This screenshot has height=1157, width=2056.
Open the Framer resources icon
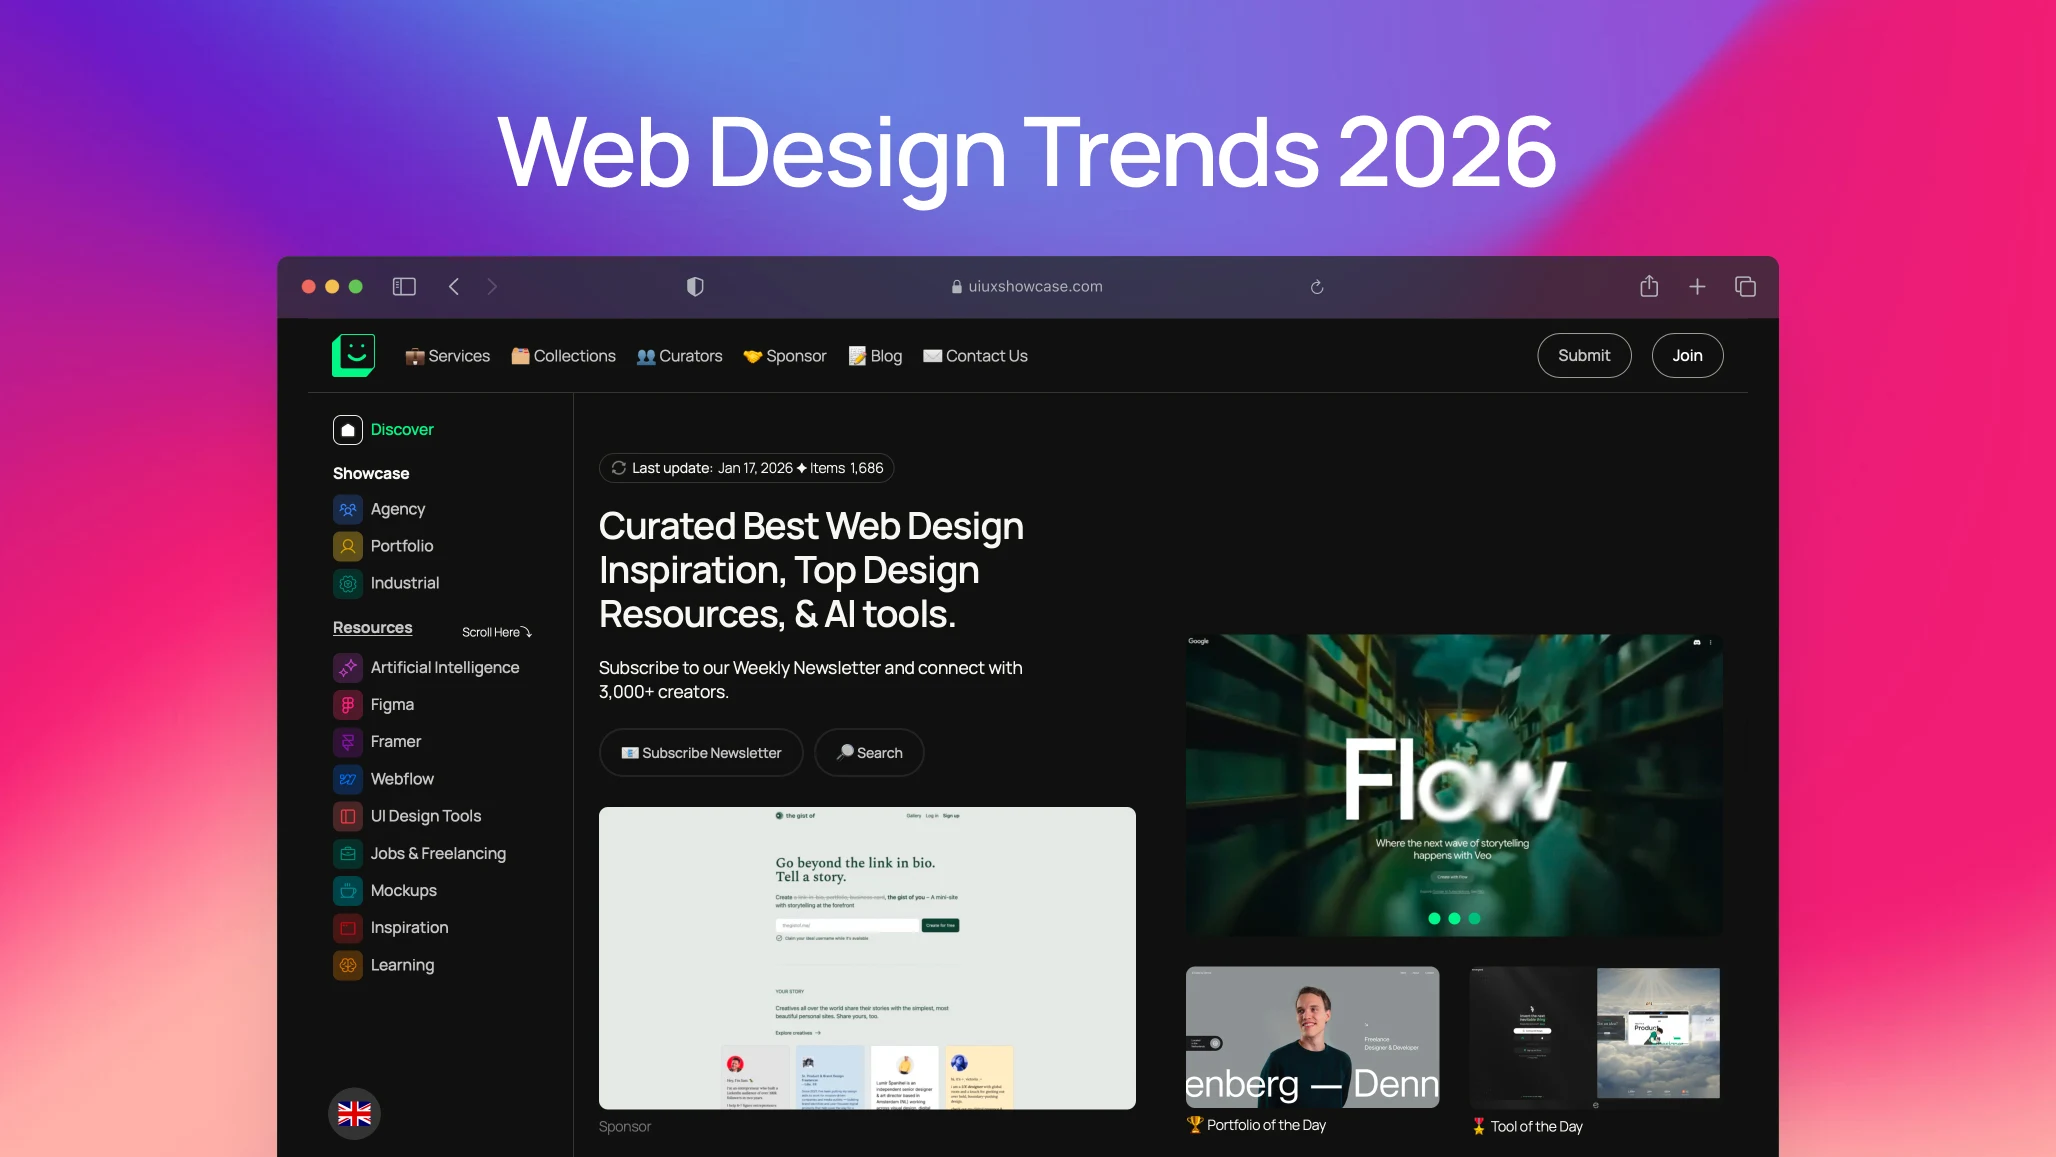pyautogui.click(x=346, y=741)
